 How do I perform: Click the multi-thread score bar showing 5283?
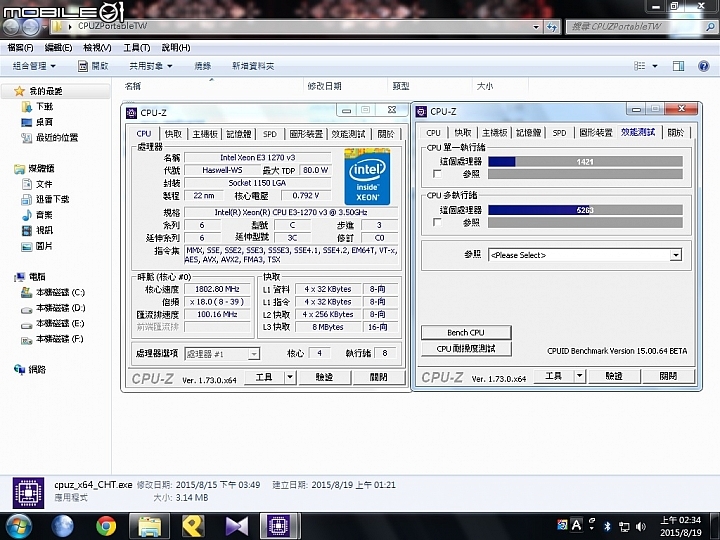tap(585, 210)
